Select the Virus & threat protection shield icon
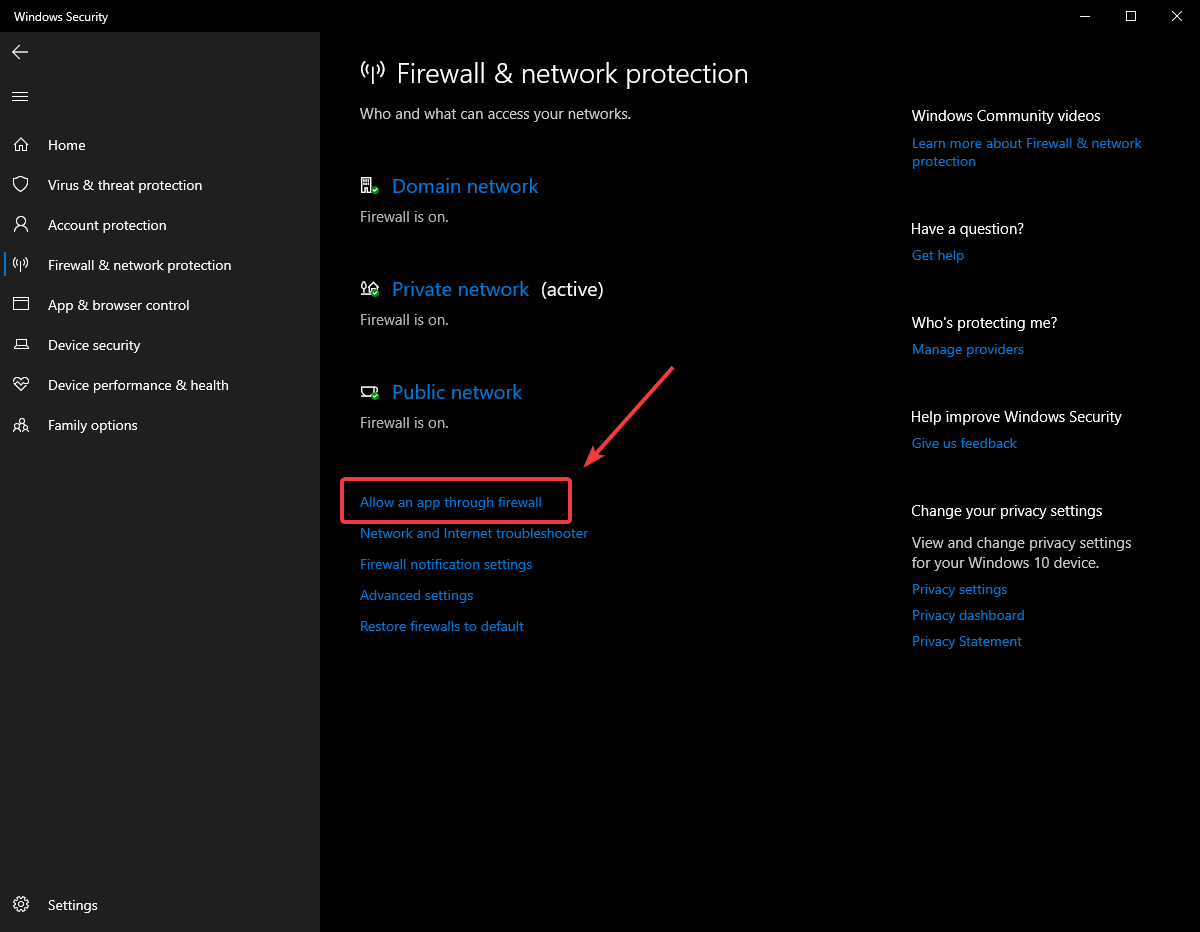Viewport: 1200px width, 932px height. click(21, 184)
